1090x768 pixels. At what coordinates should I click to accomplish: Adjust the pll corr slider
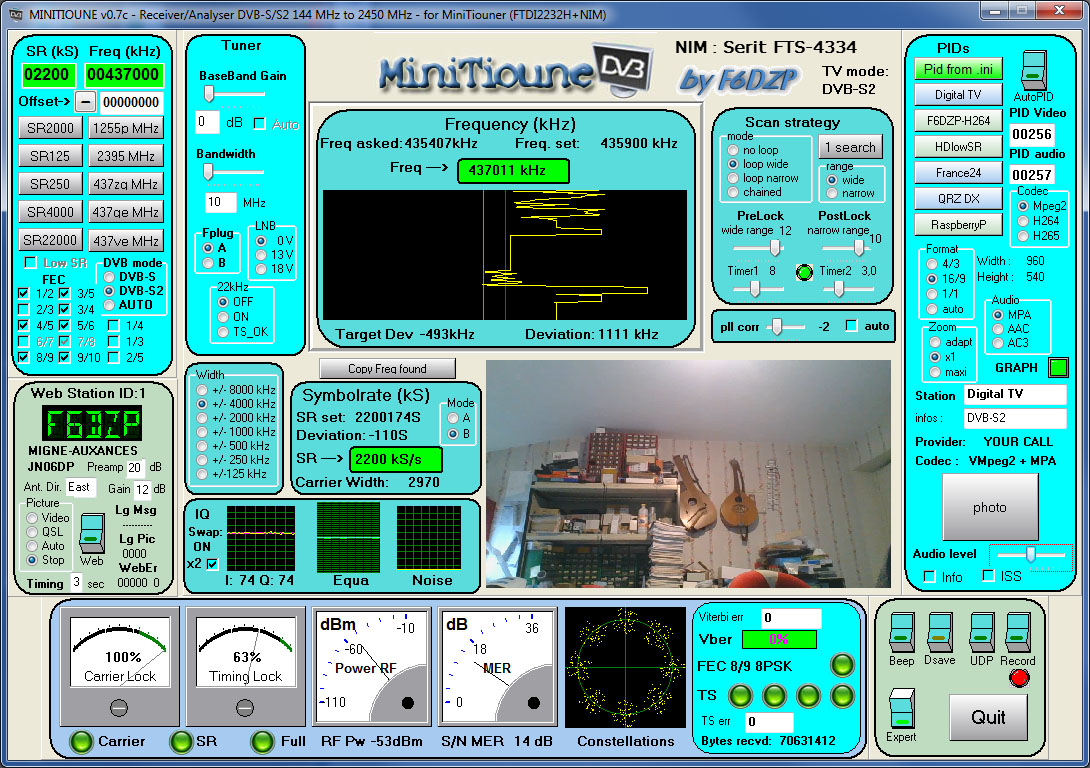(x=778, y=326)
